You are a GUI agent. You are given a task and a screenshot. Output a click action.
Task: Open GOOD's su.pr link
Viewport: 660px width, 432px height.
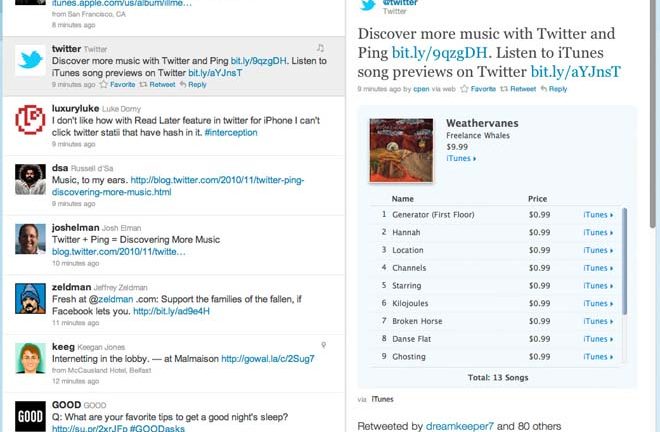click(x=89, y=428)
